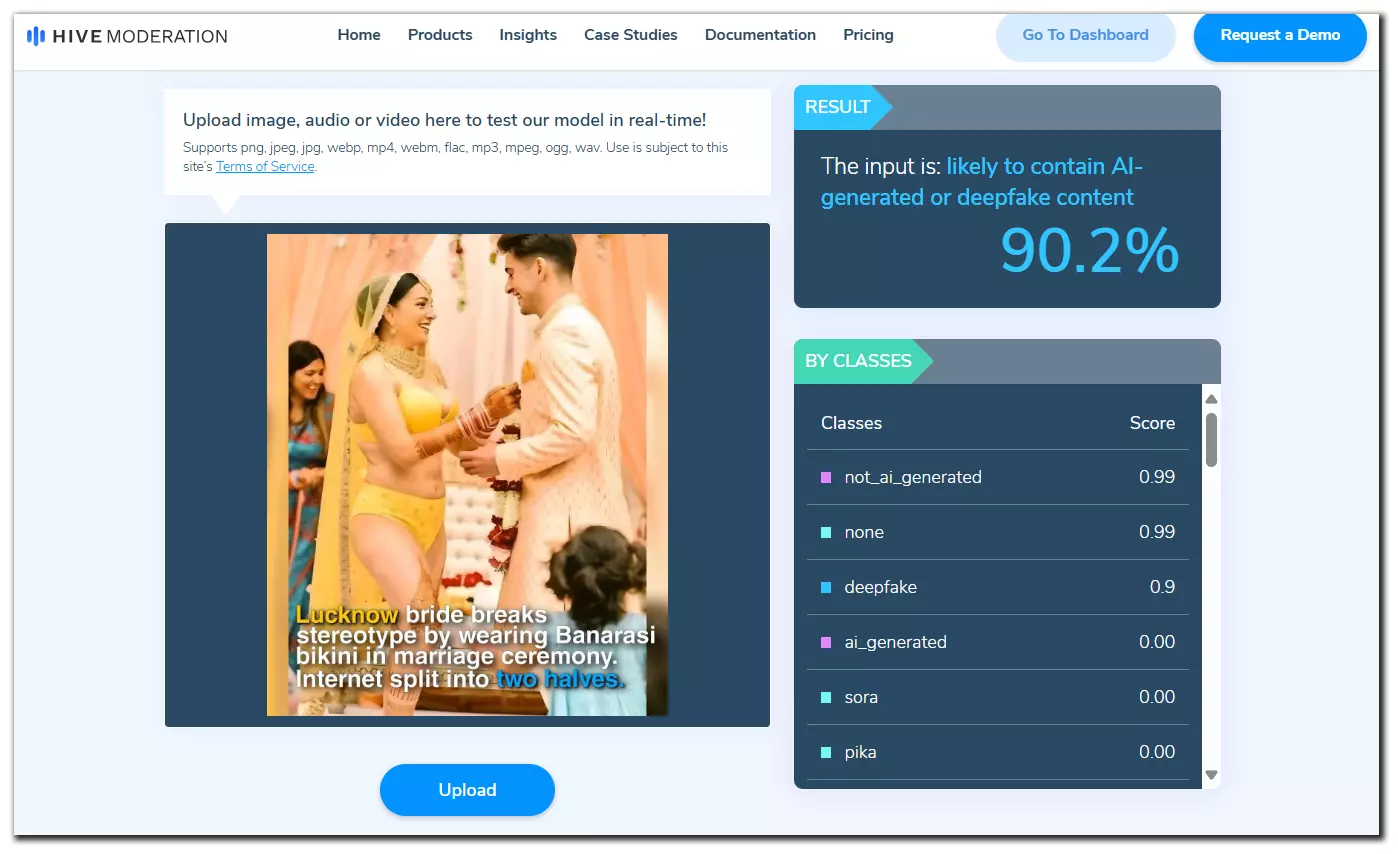Click the Go To Dashboard button
This screenshot has height=854, width=1398.
[x=1085, y=35]
